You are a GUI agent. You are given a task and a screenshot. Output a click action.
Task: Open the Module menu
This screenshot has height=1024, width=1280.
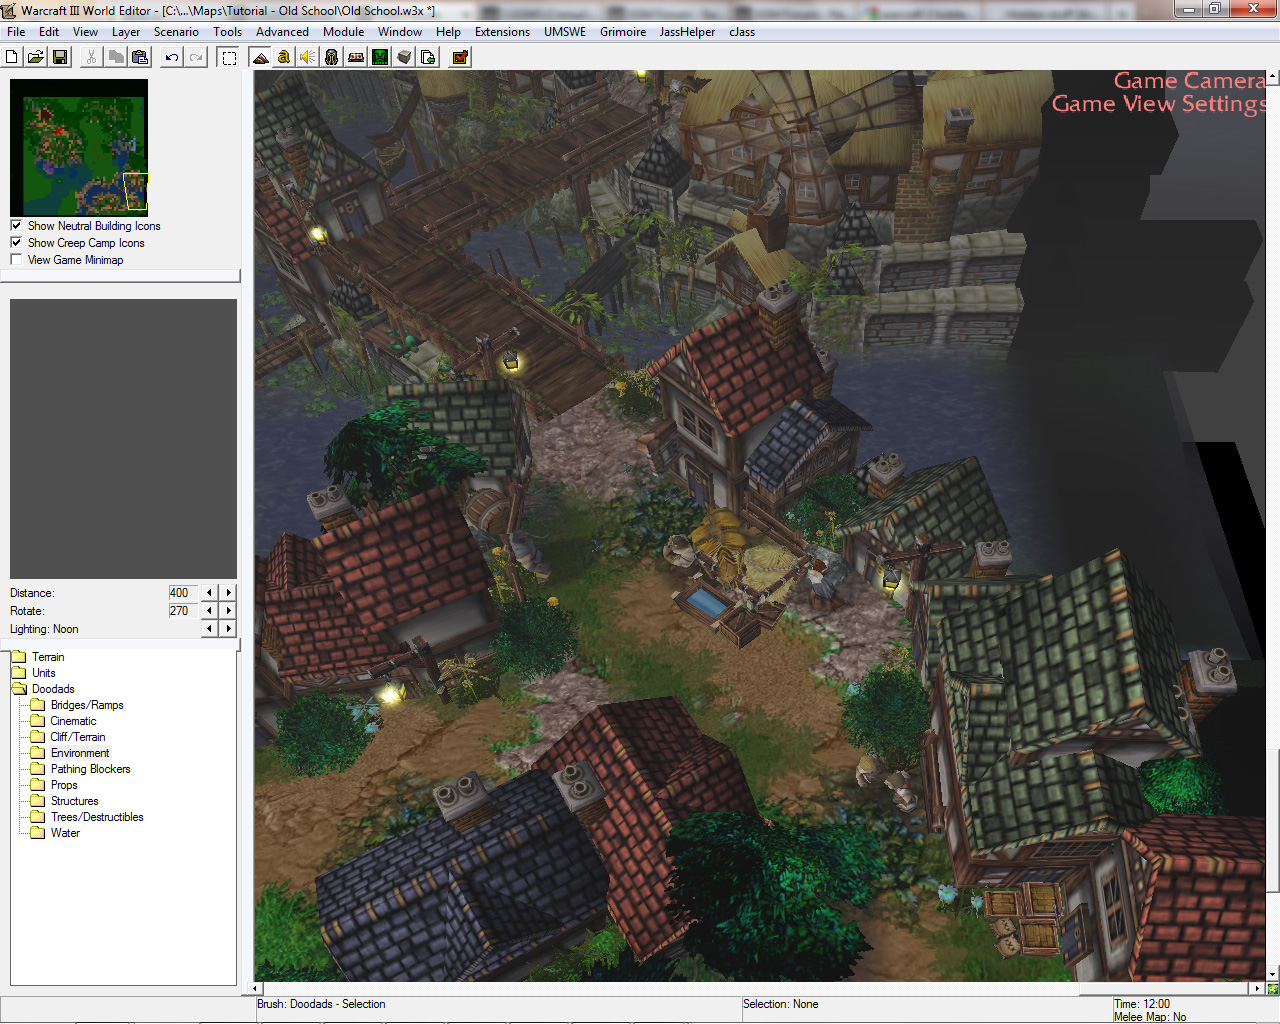344,32
